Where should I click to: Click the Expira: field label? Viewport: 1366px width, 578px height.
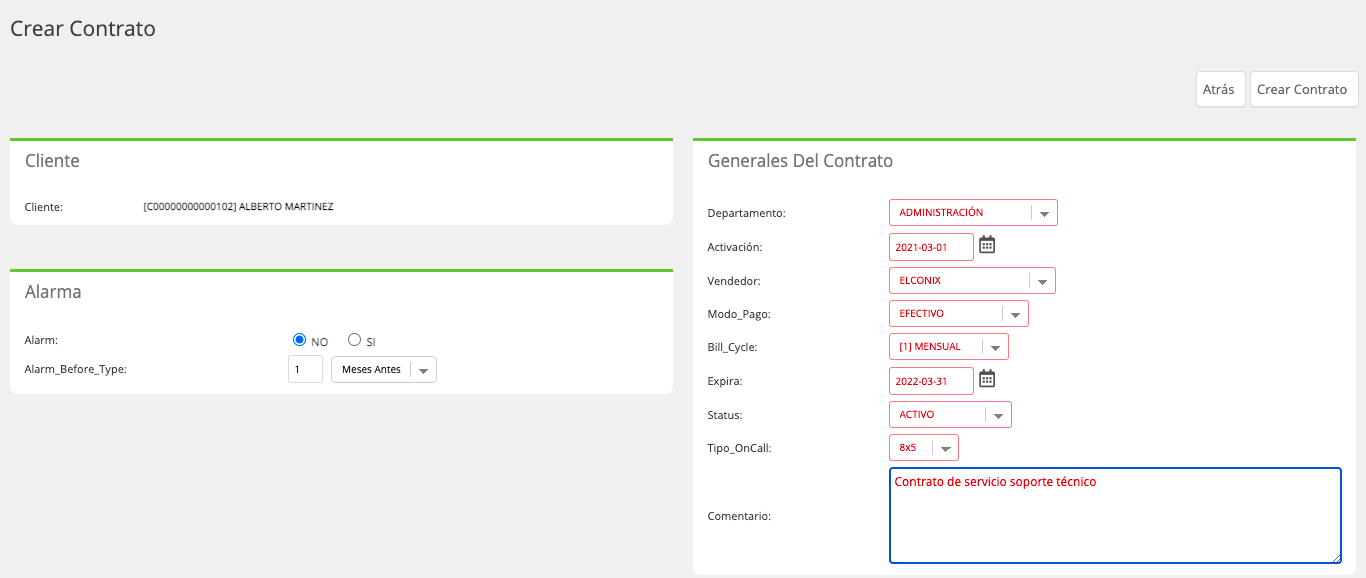tap(725, 381)
